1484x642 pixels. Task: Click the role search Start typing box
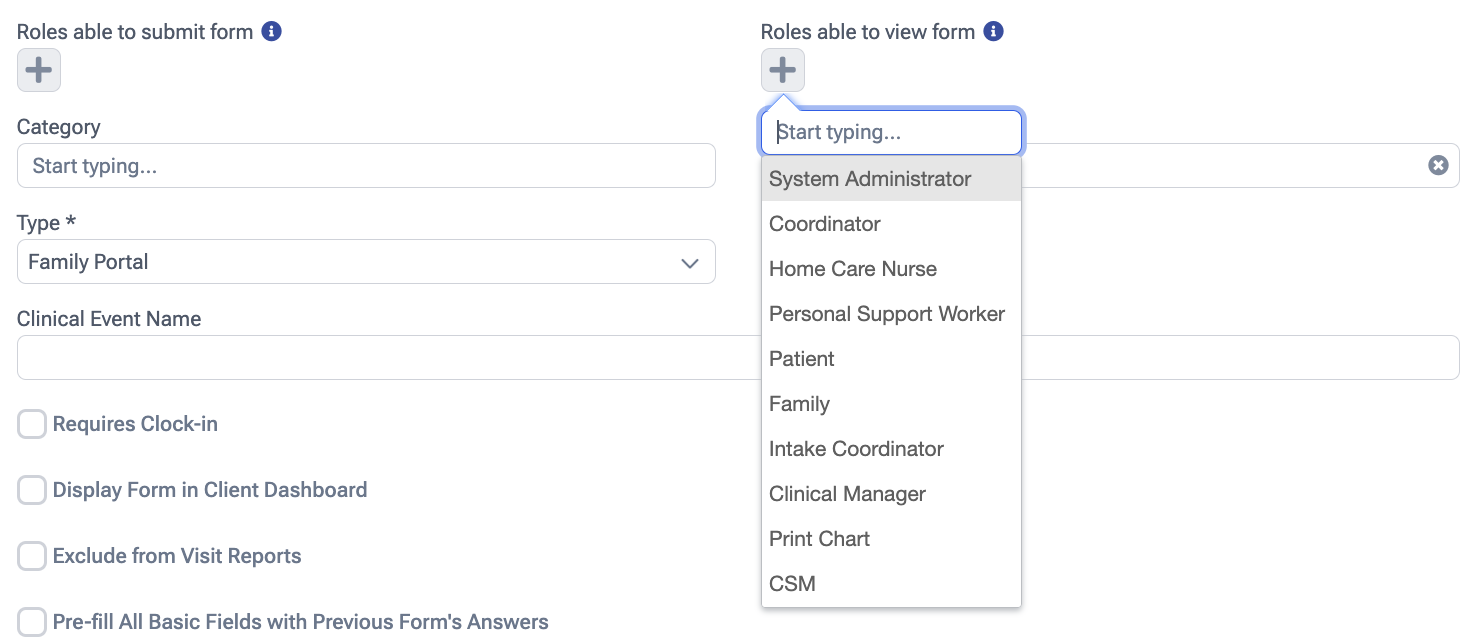coord(891,132)
